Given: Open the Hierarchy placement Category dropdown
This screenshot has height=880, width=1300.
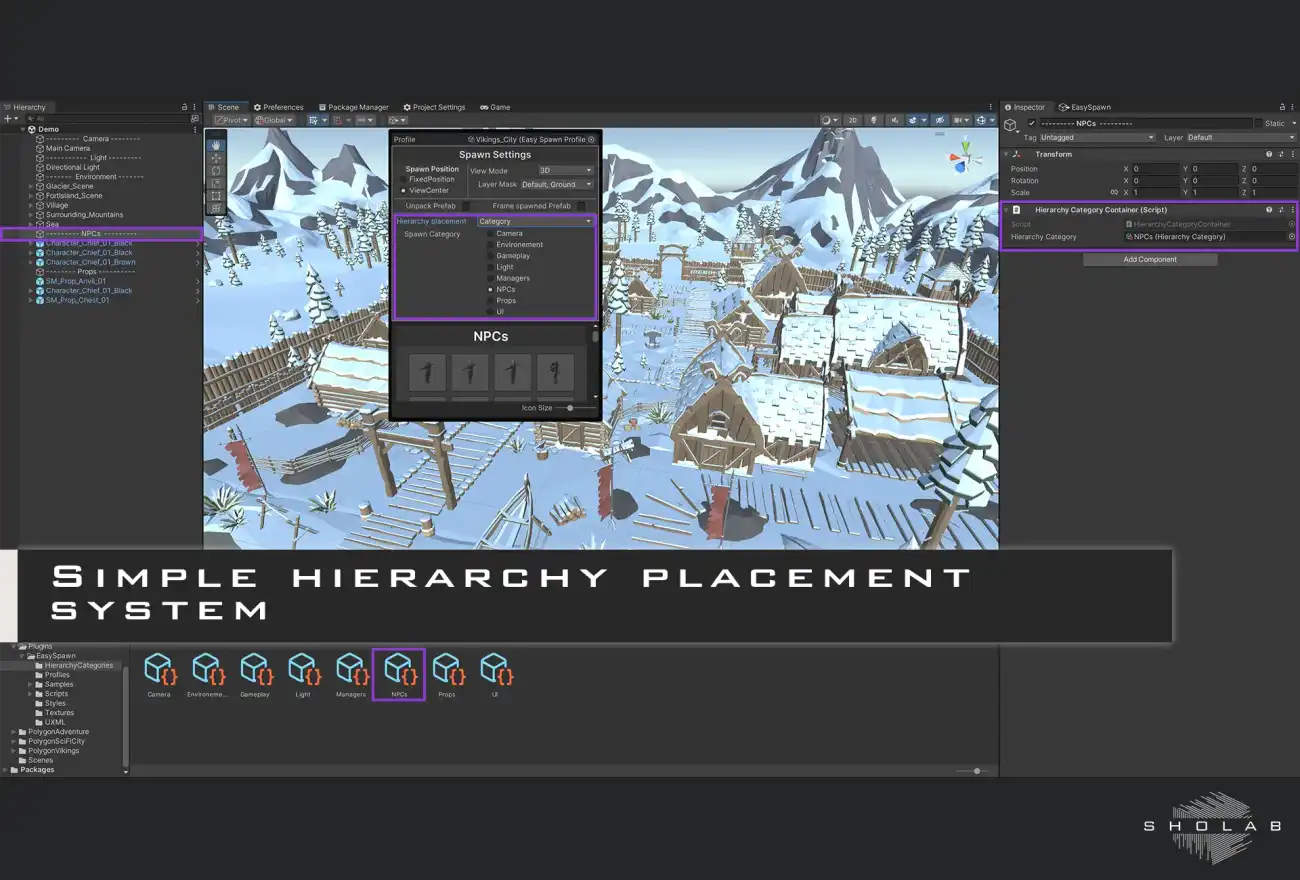Looking at the screenshot, I should pyautogui.click(x=535, y=221).
